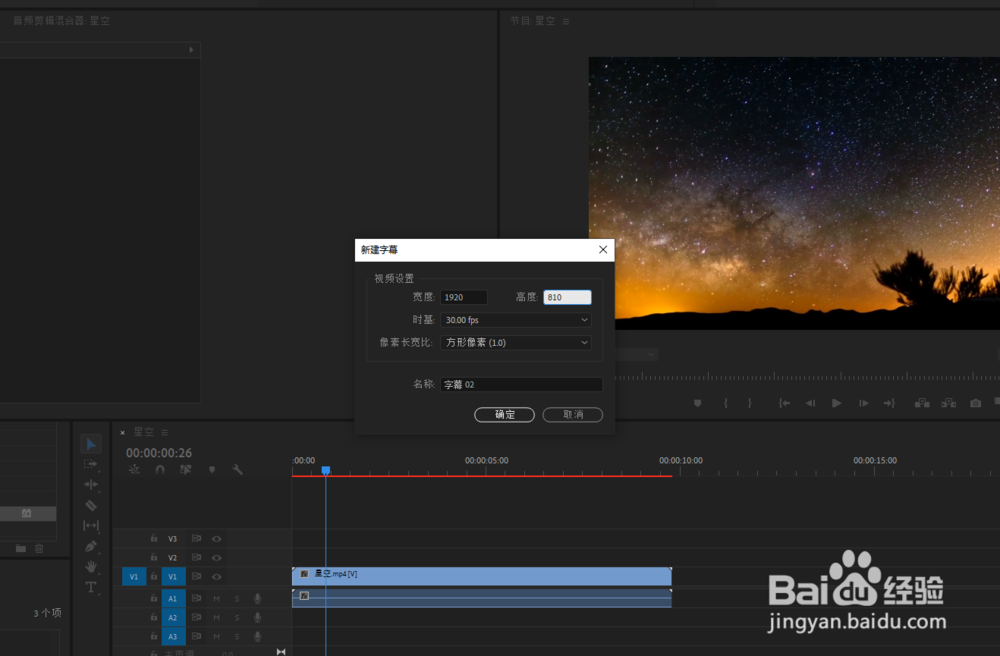The height and width of the screenshot is (656, 1000).
Task: Toggle lock on track A1
Action: pos(154,599)
